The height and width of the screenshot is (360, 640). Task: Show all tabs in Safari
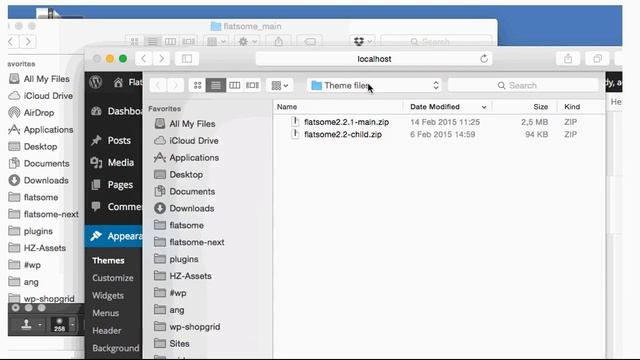[x=598, y=59]
